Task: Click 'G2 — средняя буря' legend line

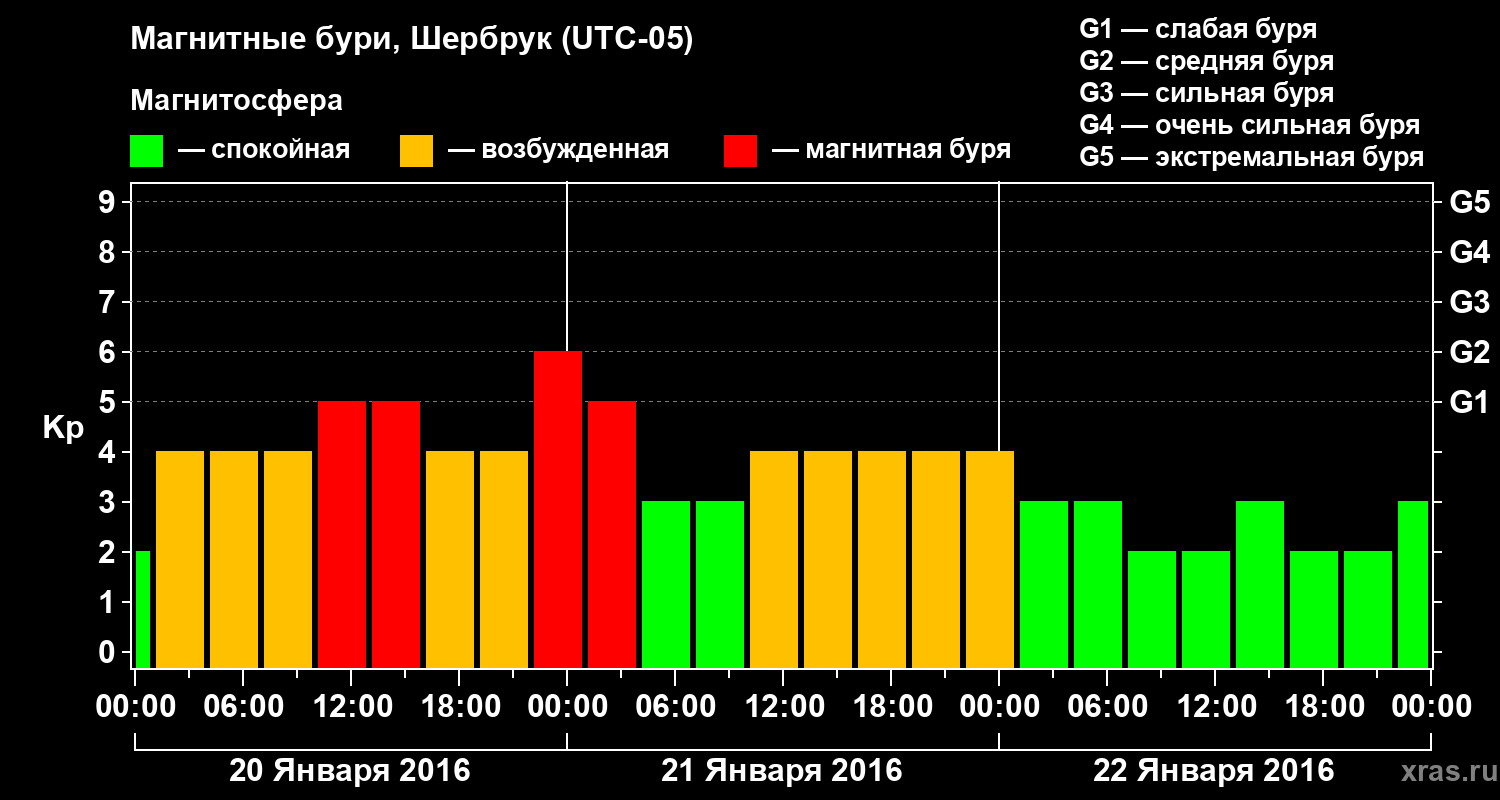Action: tap(1206, 61)
